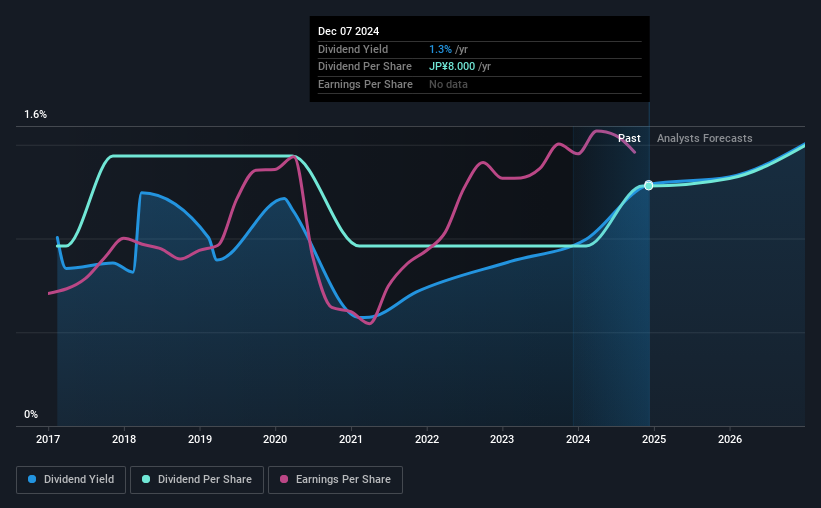The image size is (821, 508).
Task: Click the Dec 07 2024 tooltip date
Action: tap(348, 31)
